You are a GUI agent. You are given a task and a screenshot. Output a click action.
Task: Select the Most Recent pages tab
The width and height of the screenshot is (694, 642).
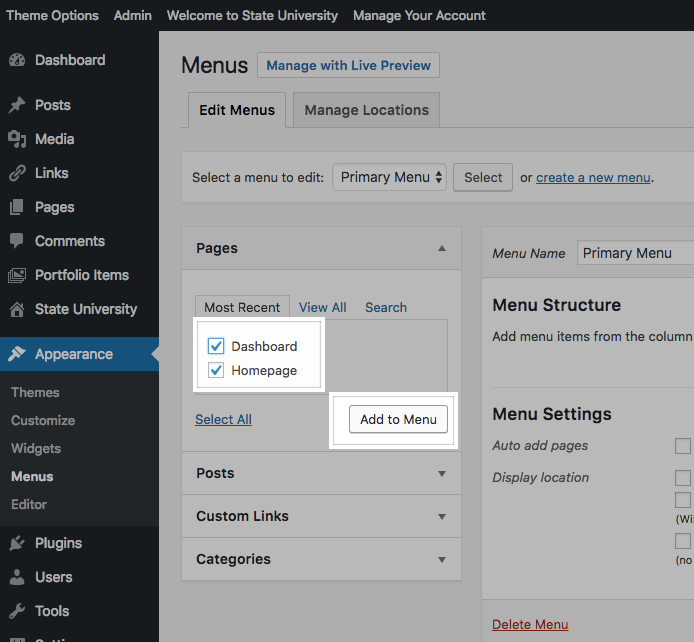point(242,308)
